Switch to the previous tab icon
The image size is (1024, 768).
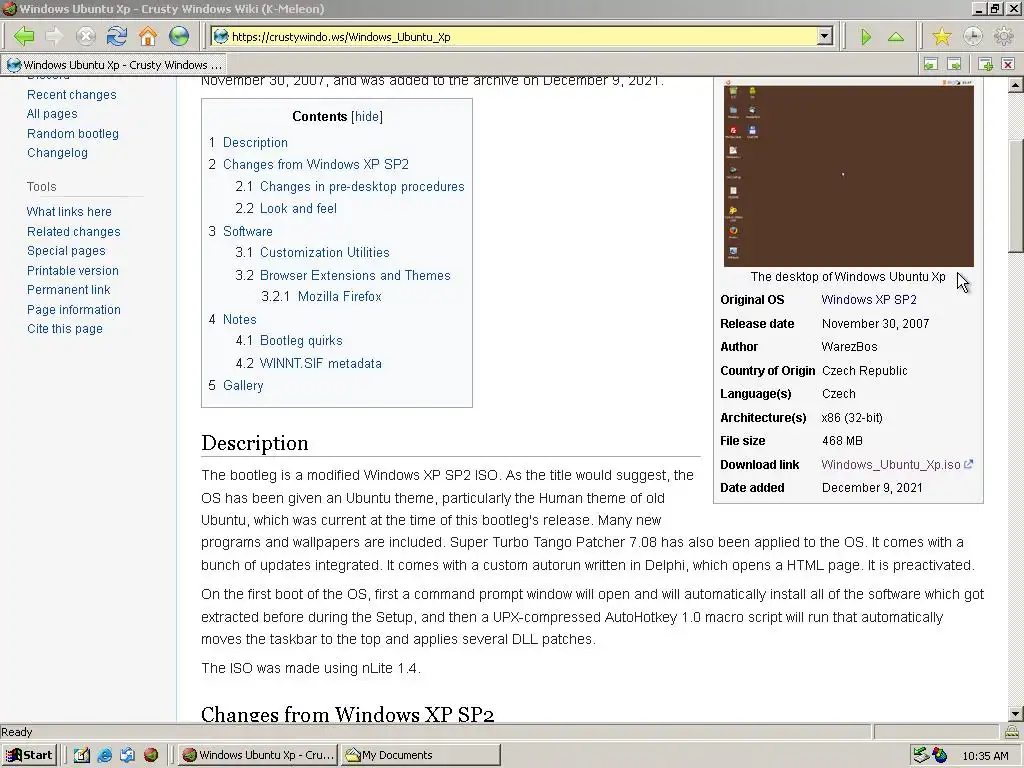[931, 64]
